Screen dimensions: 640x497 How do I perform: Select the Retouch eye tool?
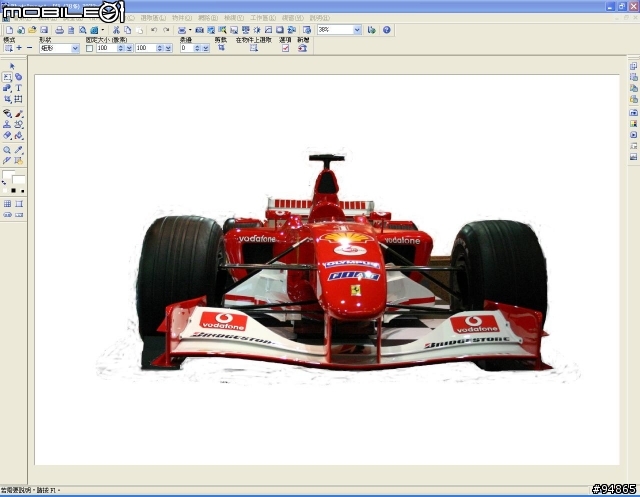[x=7, y=113]
